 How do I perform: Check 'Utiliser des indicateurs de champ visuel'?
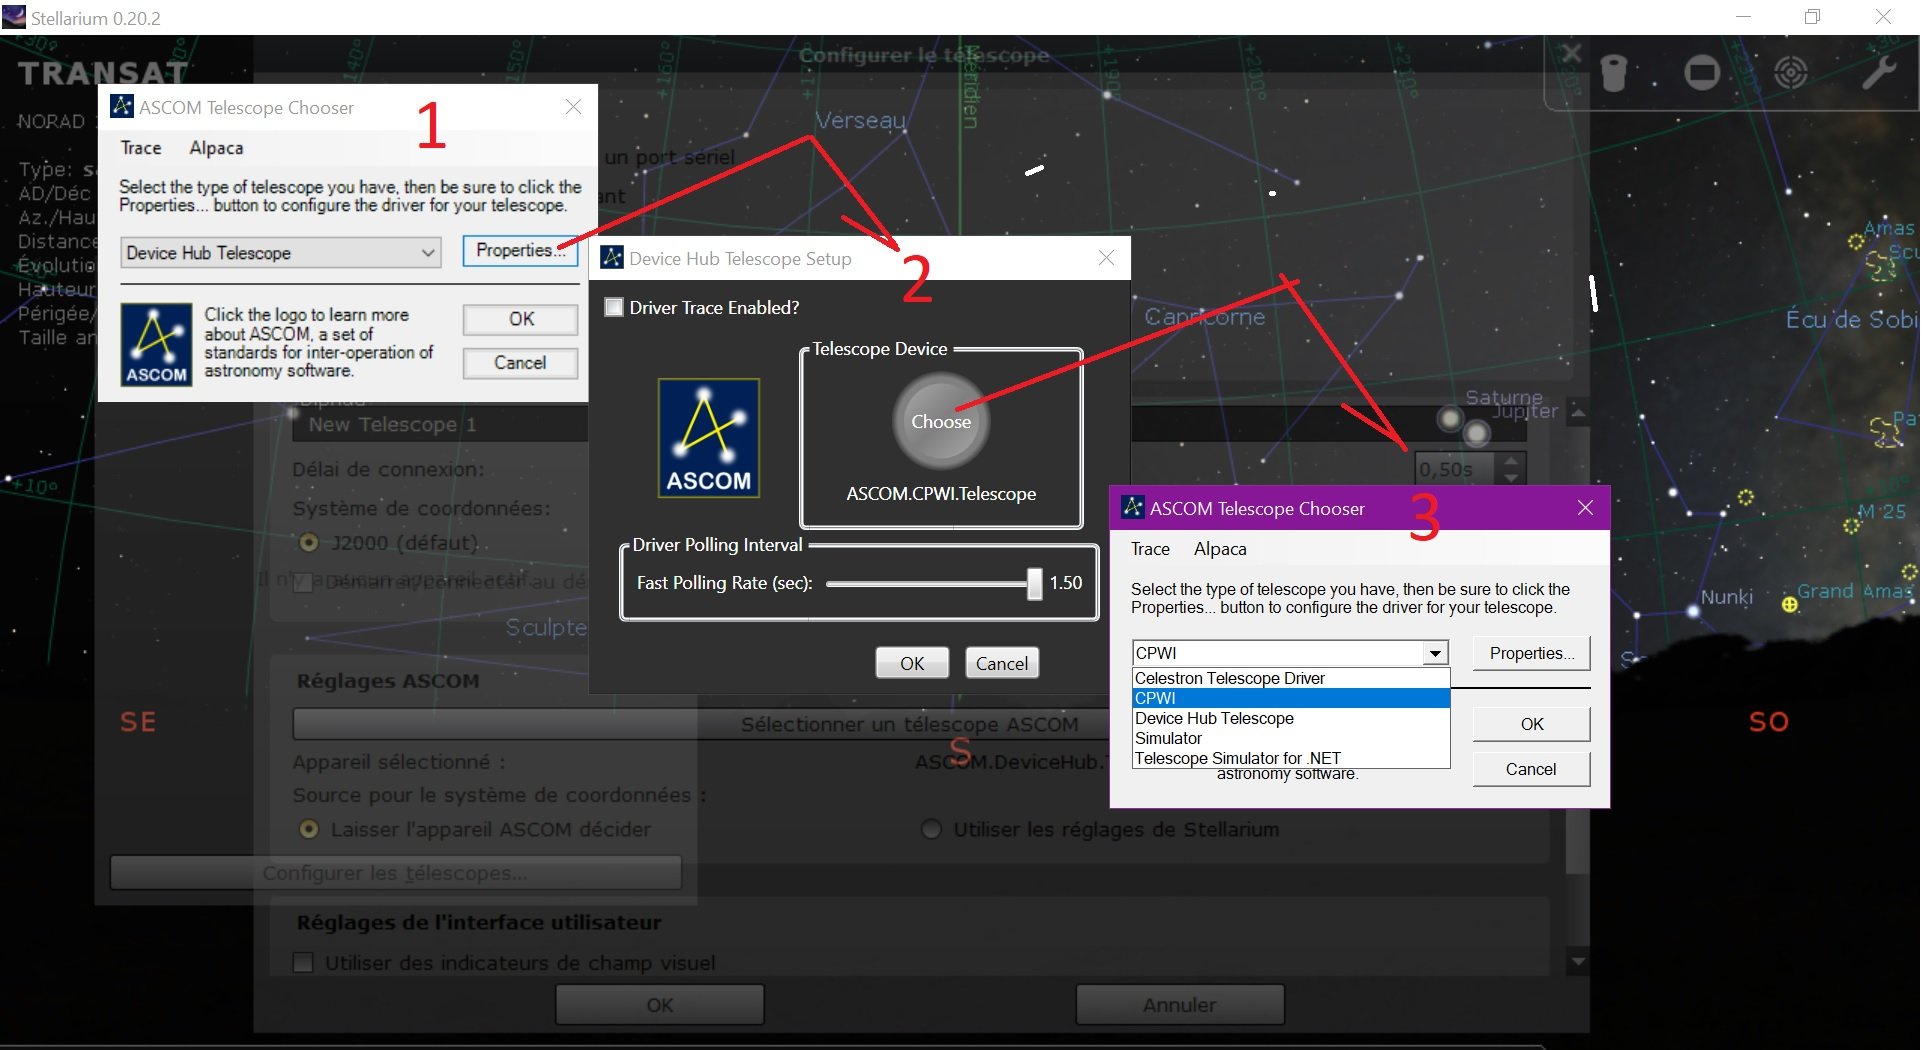[x=302, y=963]
